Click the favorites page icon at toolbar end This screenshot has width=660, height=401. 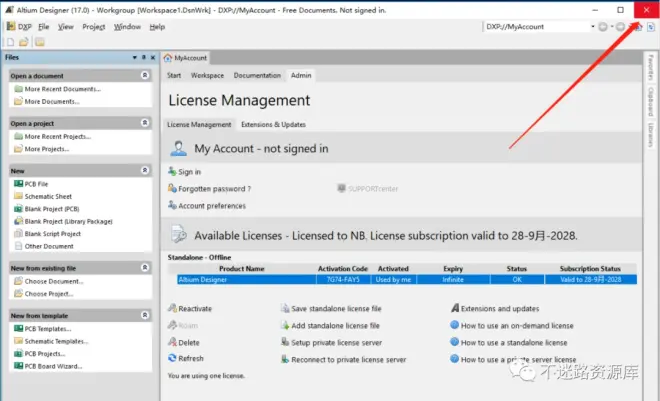coord(651,27)
